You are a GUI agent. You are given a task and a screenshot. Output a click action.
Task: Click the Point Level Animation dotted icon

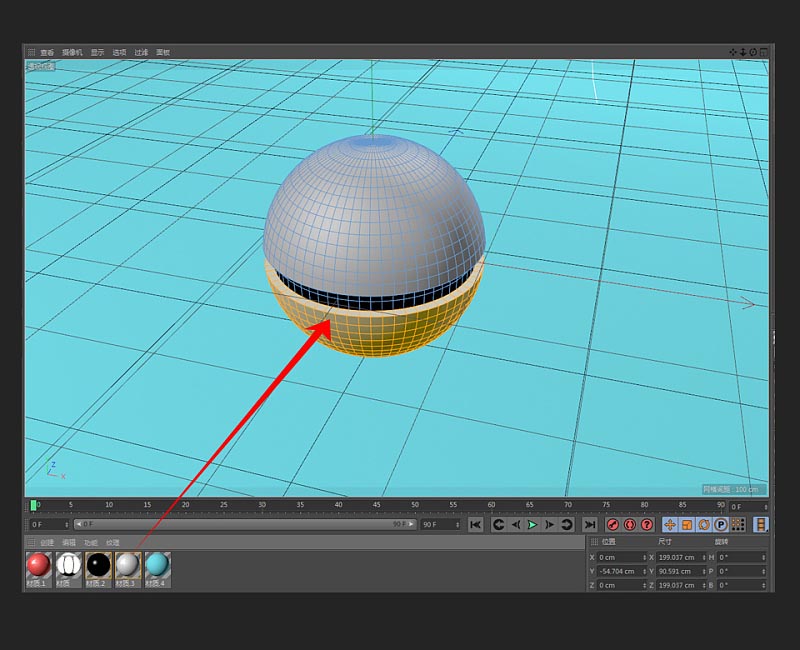[737, 524]
